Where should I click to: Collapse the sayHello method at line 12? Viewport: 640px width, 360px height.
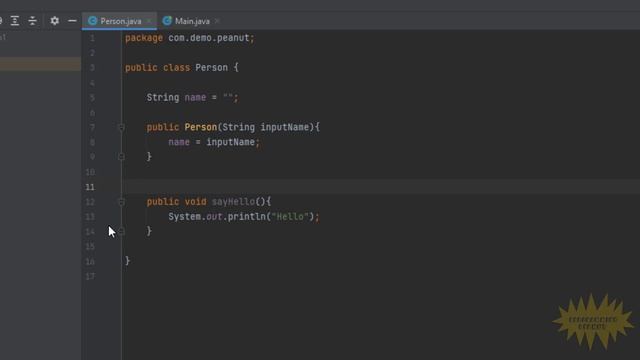pyautogui.click(x=121, y=202)
